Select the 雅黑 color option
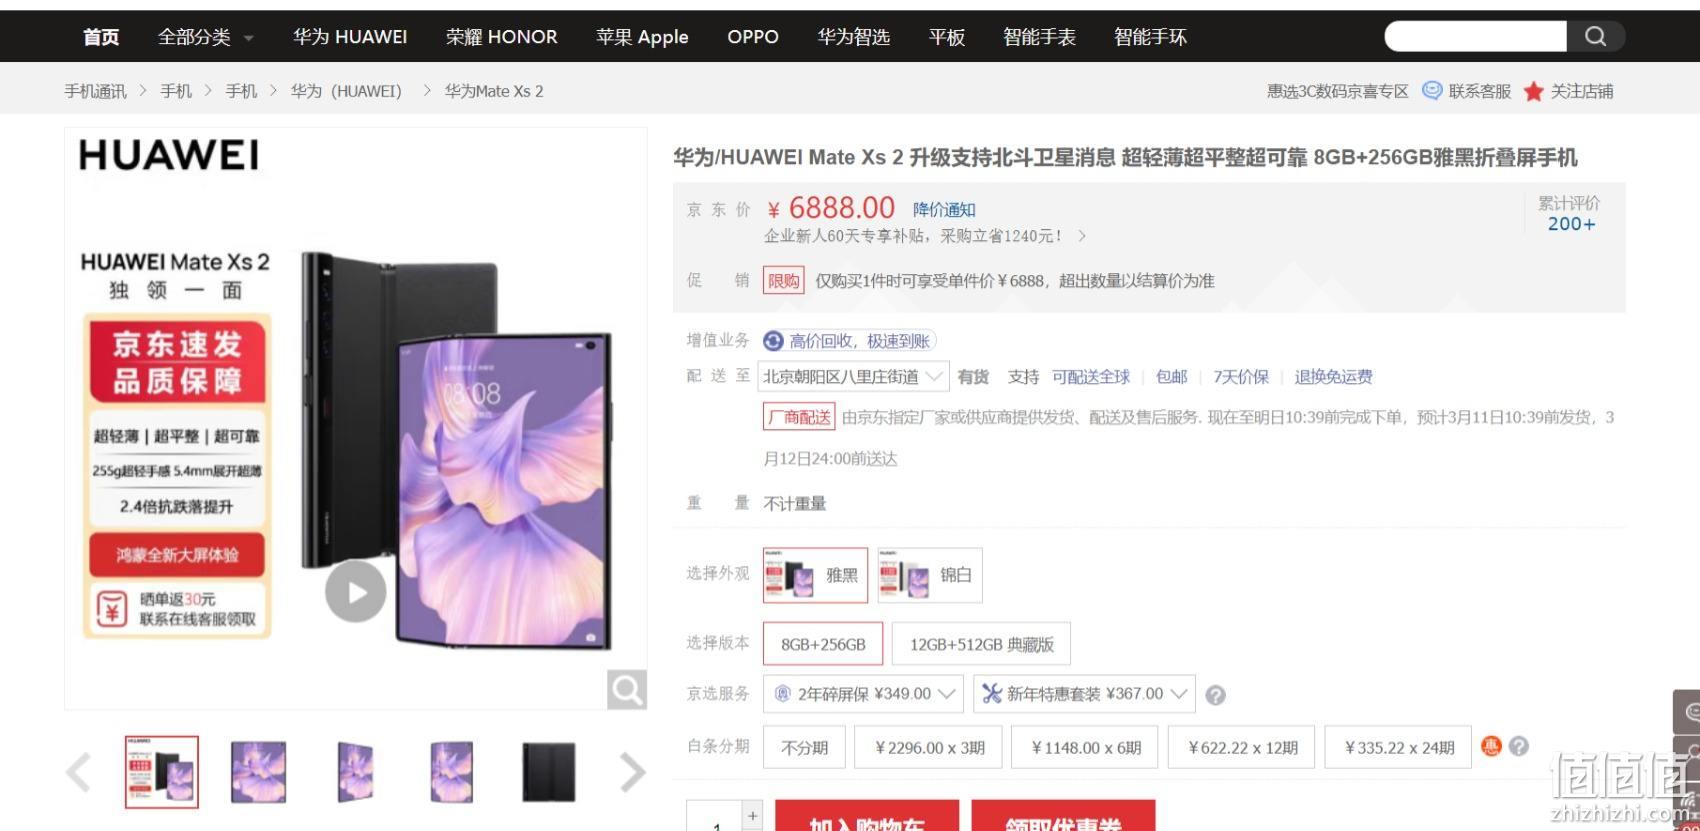The height and width of the screenshot is (831, 1700). (x=815, y=575)
